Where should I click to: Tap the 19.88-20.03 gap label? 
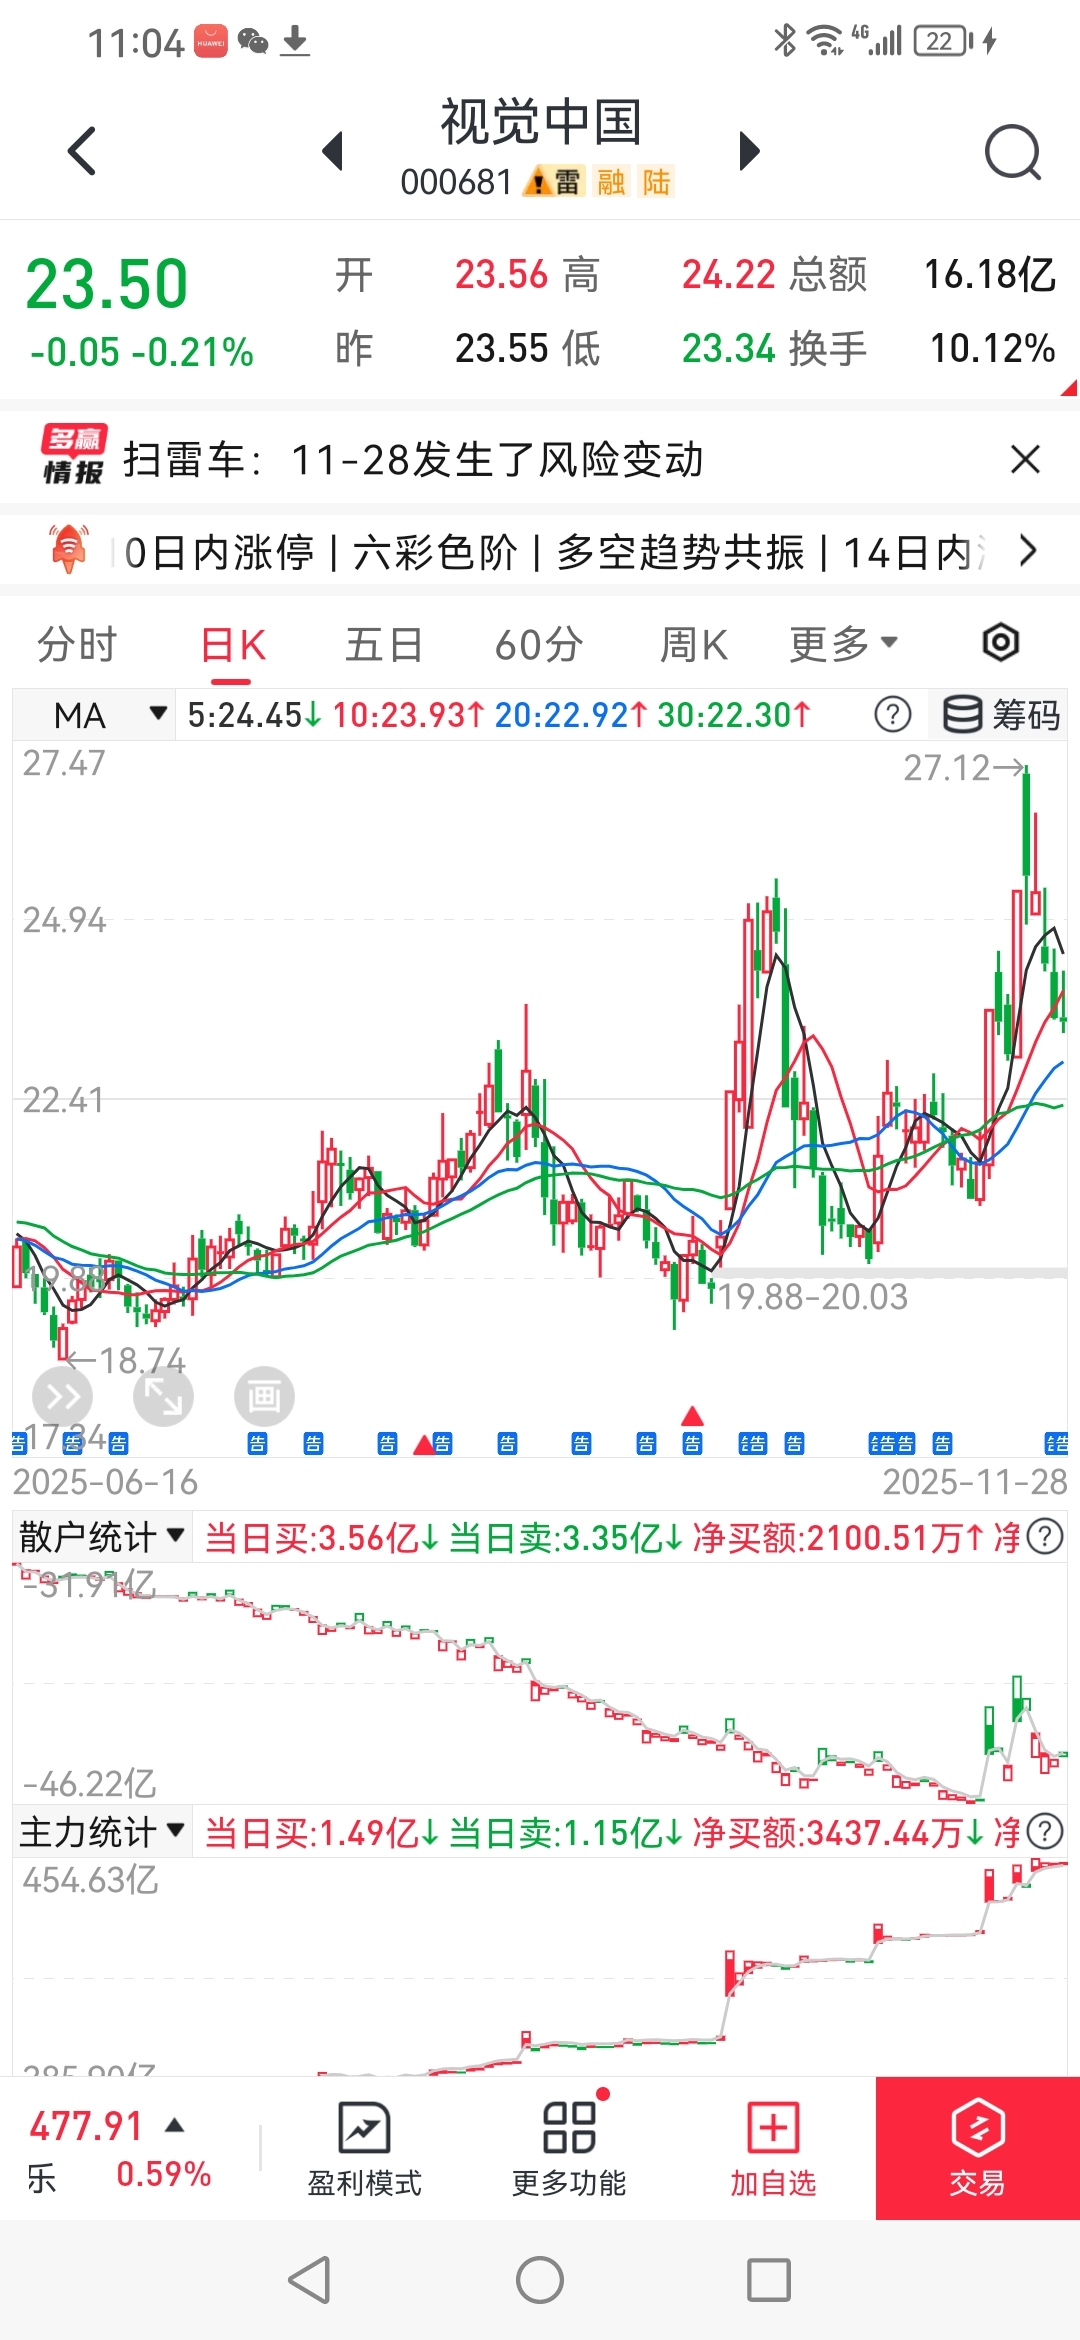tap(813, 1297)
